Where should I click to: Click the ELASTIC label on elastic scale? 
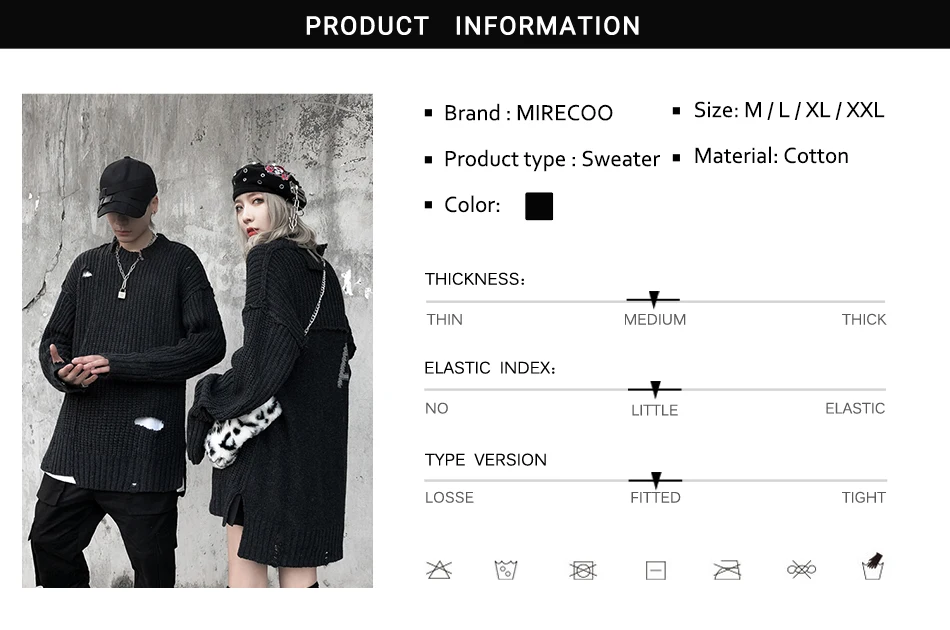[x=855, y=408]
